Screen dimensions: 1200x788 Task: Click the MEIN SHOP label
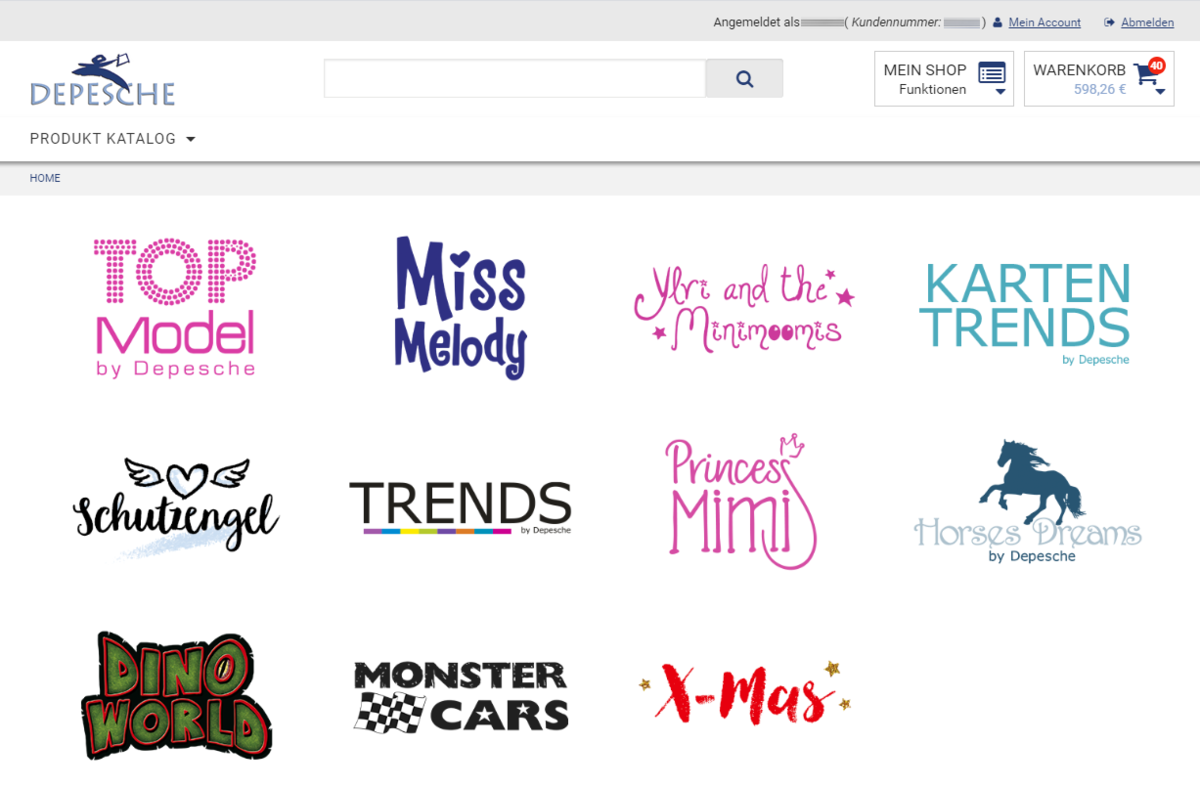925,70
